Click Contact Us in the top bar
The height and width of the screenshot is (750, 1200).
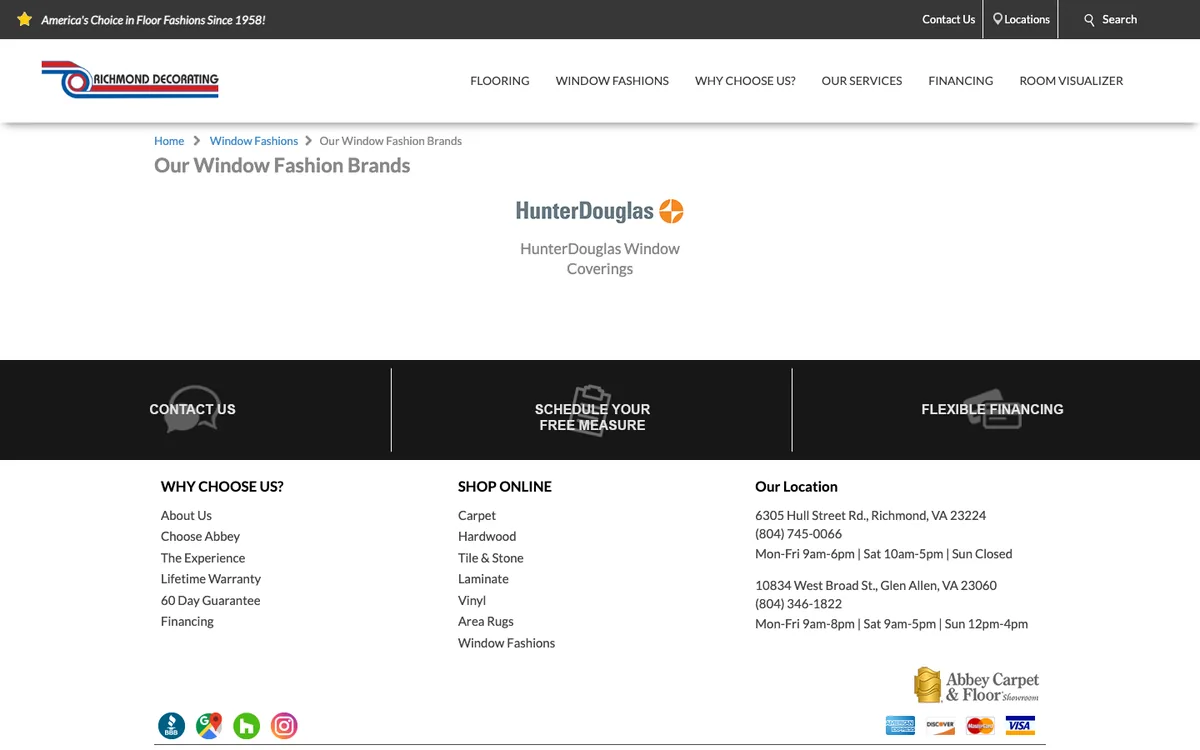948,19
